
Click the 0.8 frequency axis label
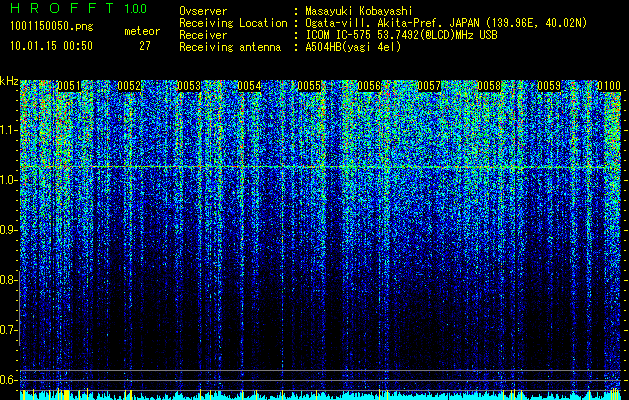(9, 280)
